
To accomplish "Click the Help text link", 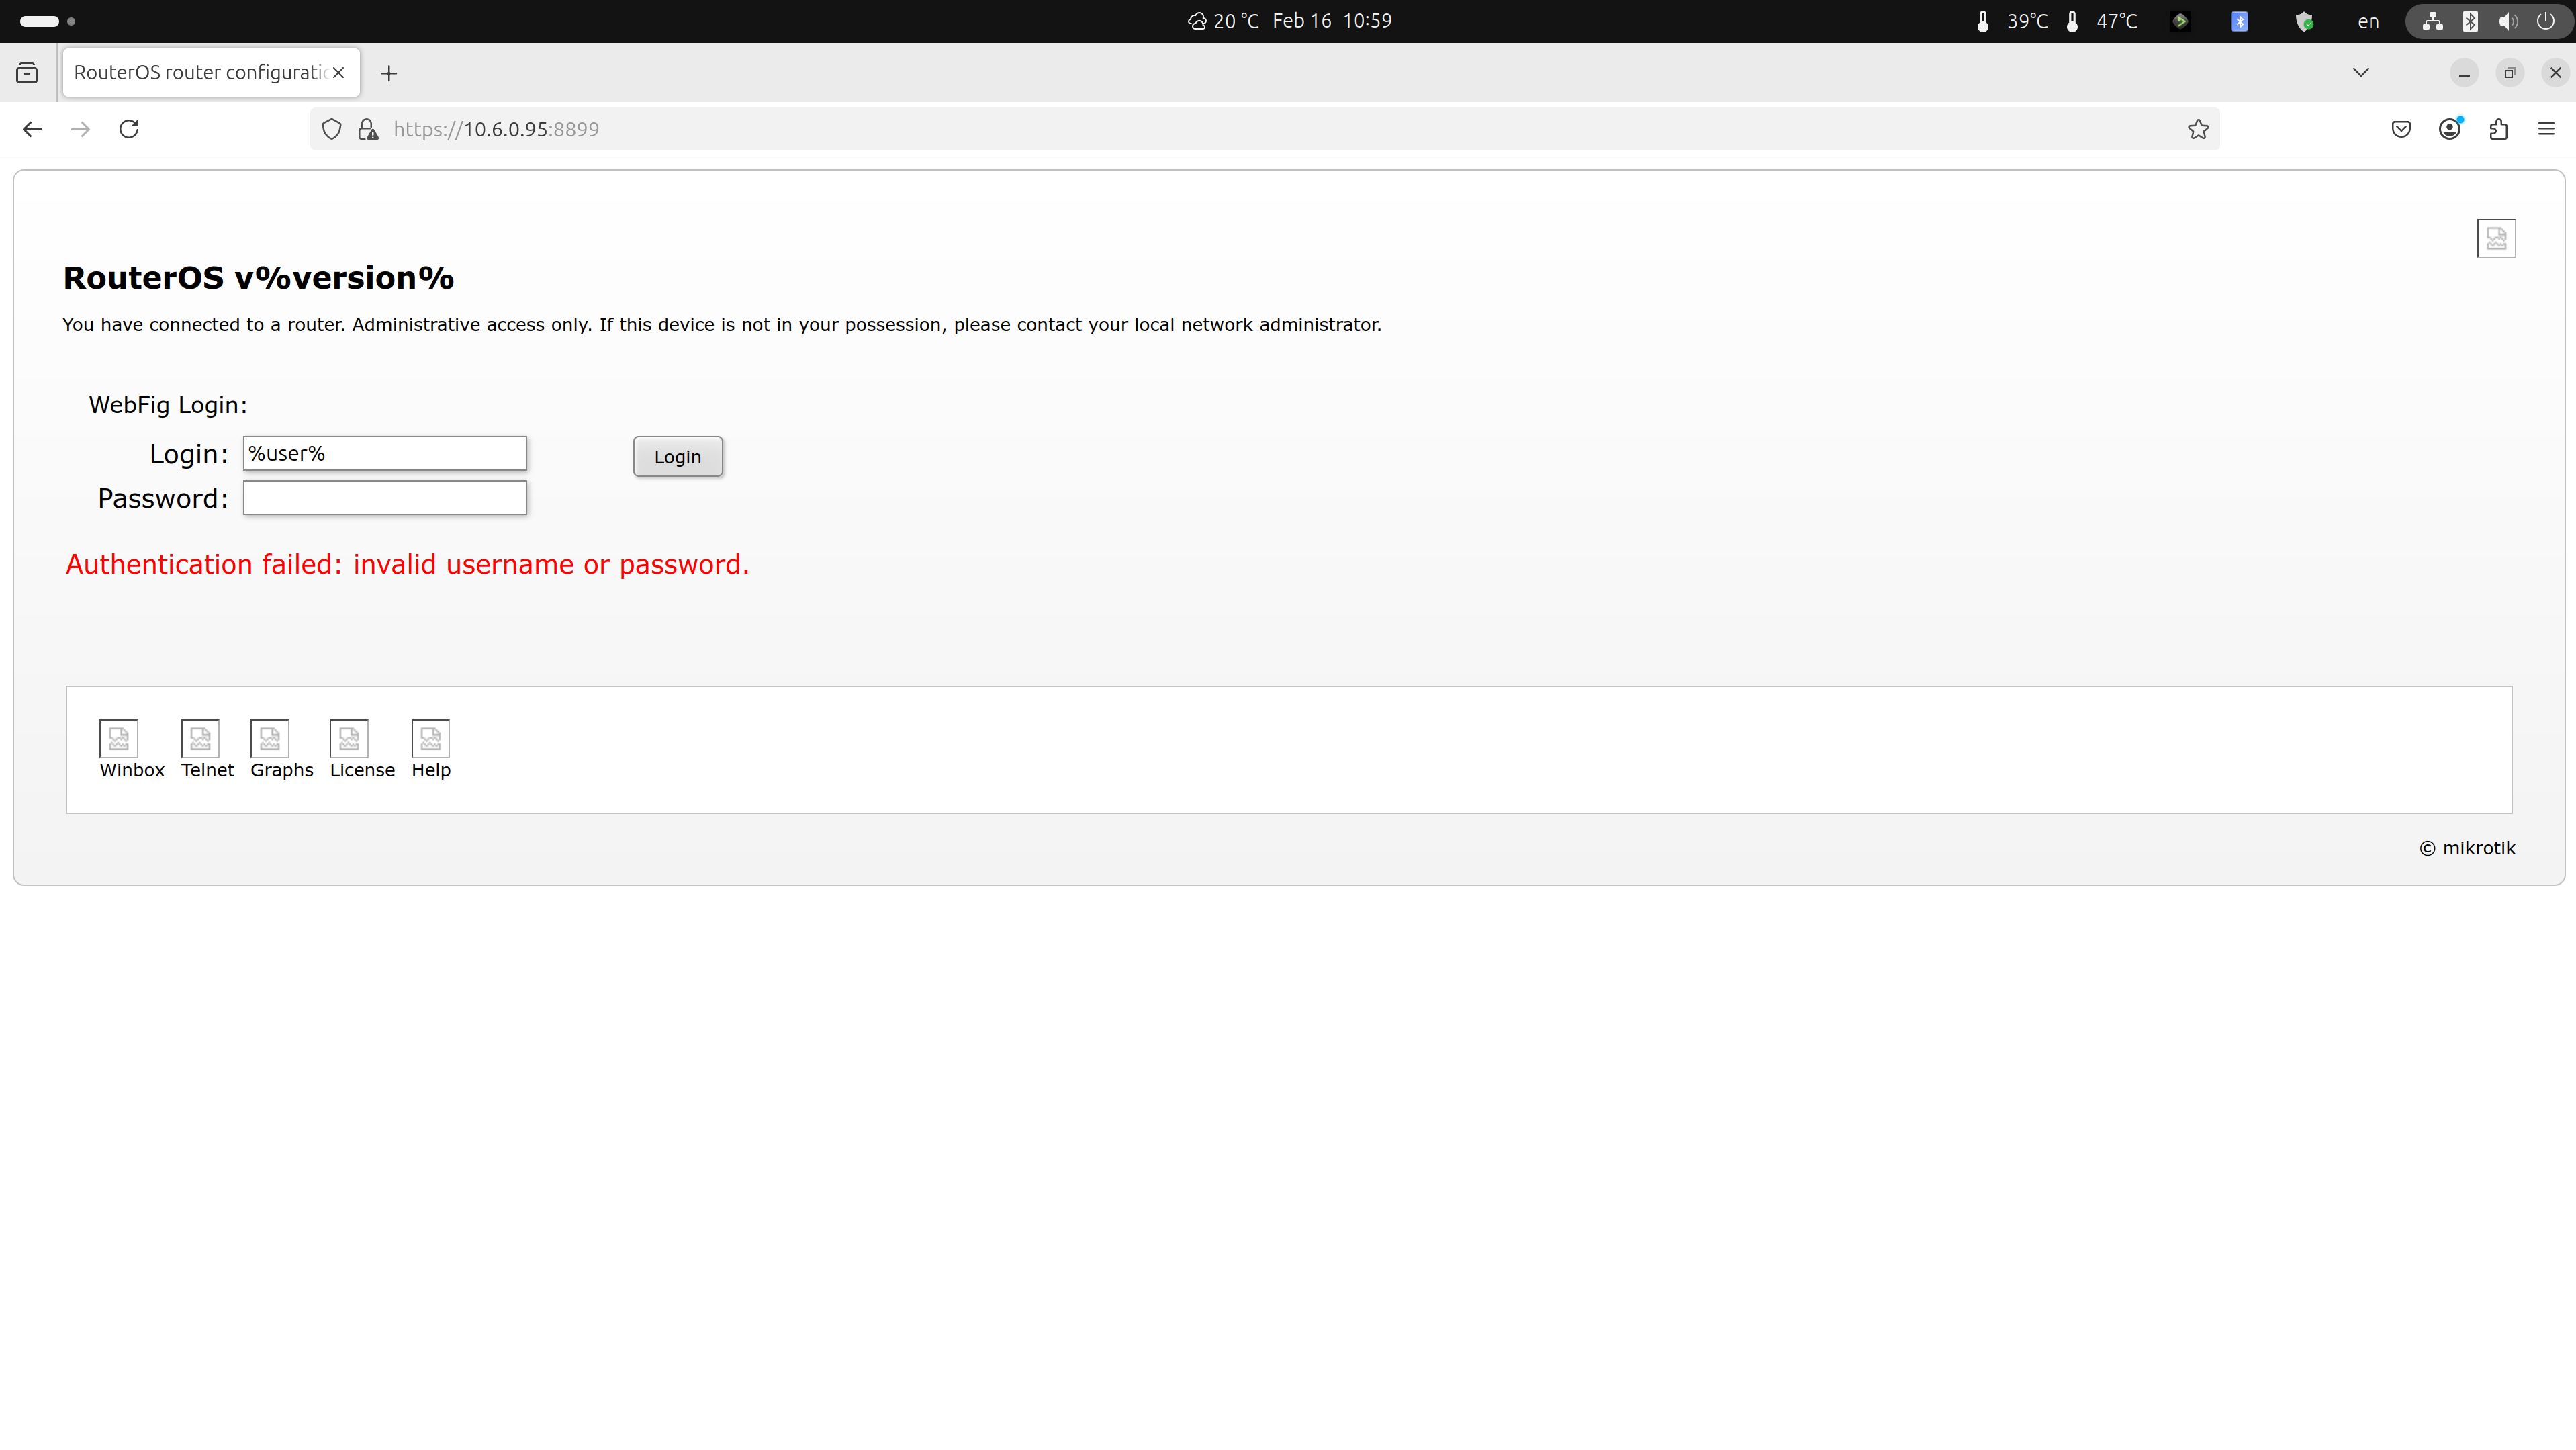I will [x=431, y=770].
